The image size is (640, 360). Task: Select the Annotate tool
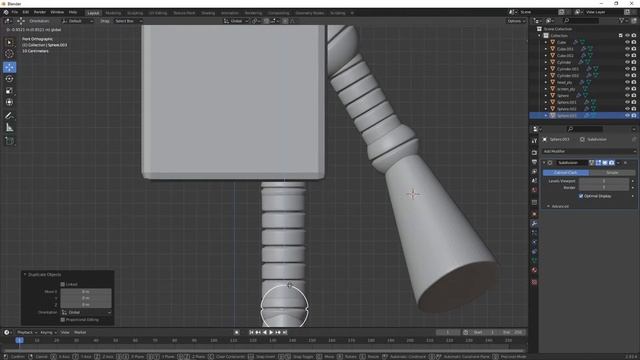tap(9, 116)
